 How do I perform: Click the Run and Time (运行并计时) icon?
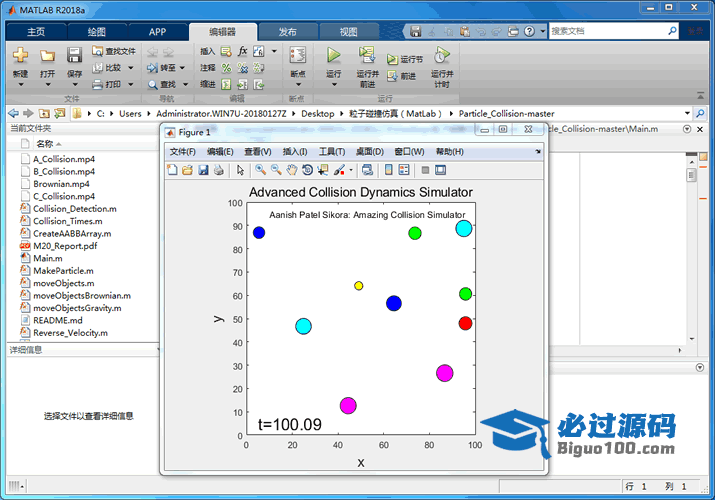pyautogui.click(x=442, y=55)
